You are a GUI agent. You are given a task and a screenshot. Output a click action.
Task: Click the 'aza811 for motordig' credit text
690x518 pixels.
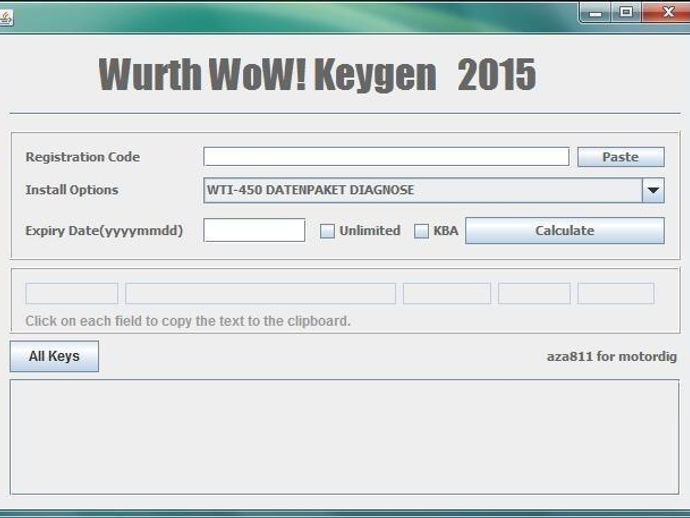point(612,356)
